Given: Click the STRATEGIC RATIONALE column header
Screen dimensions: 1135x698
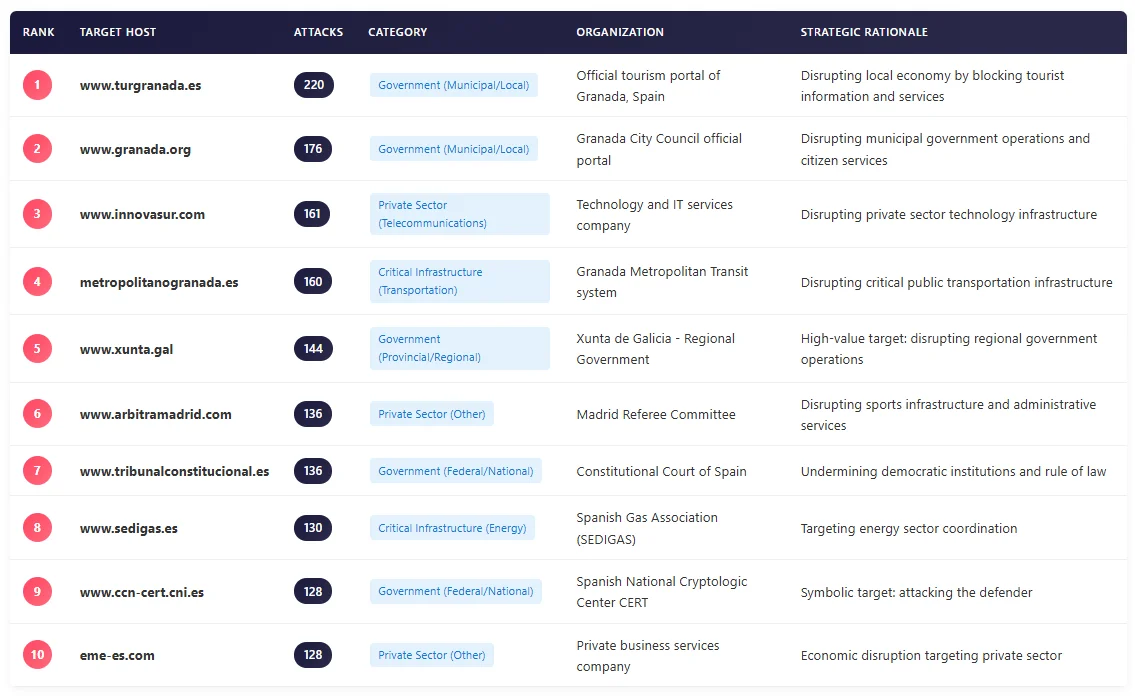Looking at the screenshot, I should 864,32.
